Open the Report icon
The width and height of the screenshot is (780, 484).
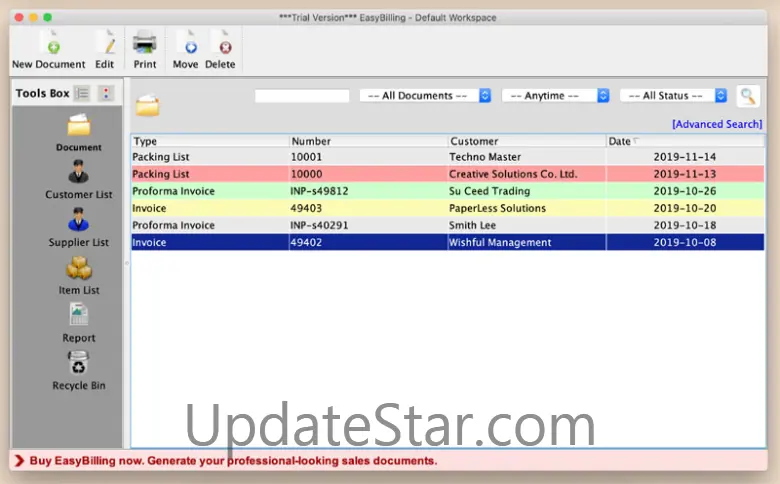[x=79, y=315]
